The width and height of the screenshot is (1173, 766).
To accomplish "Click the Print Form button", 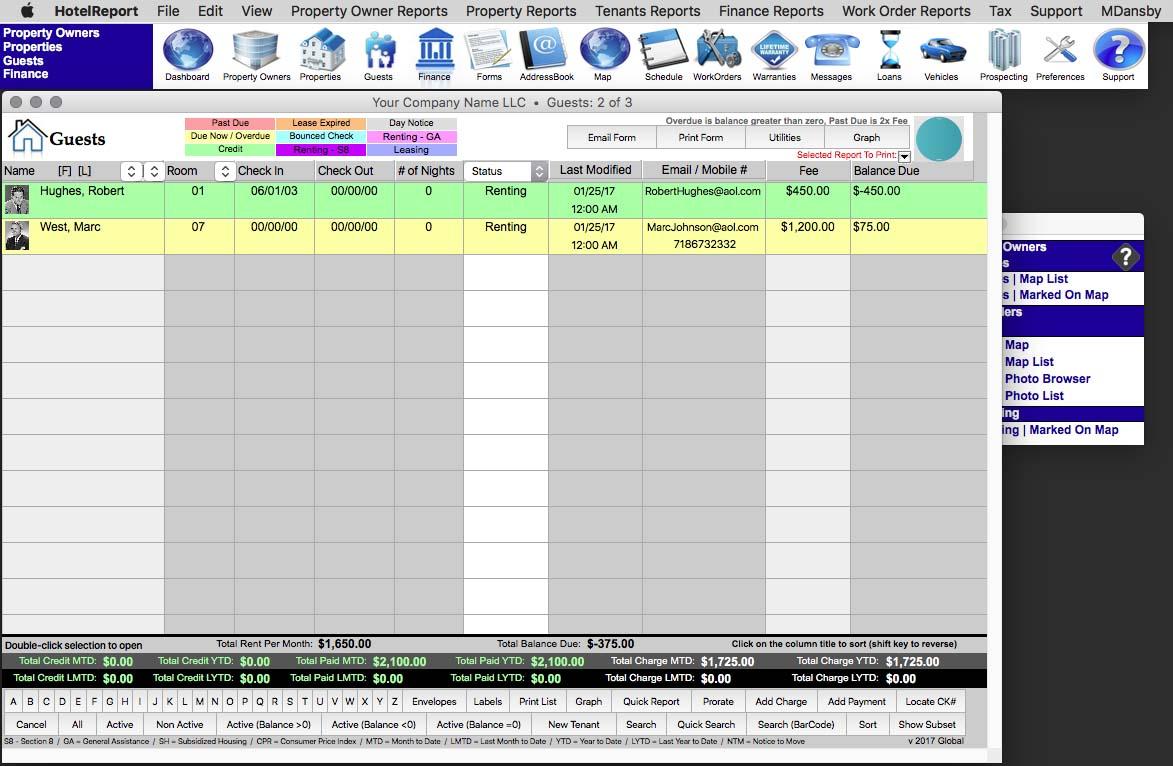I will click(700, 138).
